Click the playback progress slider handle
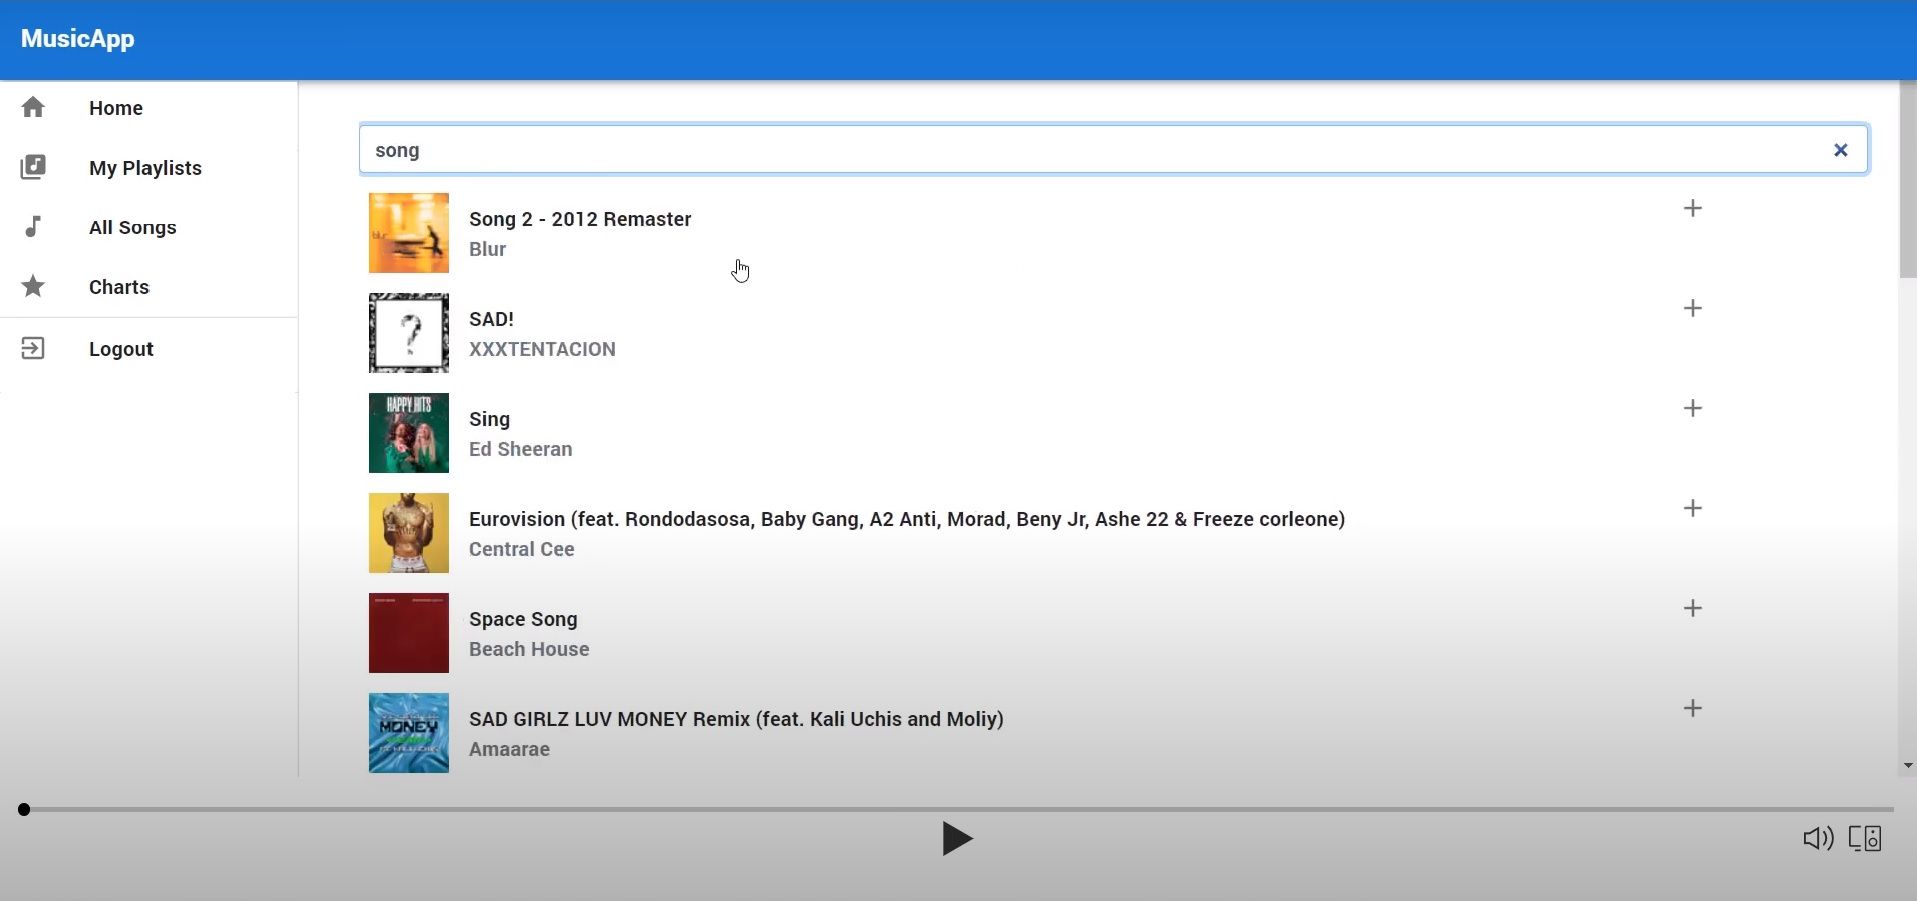This screenshot has width=1917, height=901. tap(24, 809)
